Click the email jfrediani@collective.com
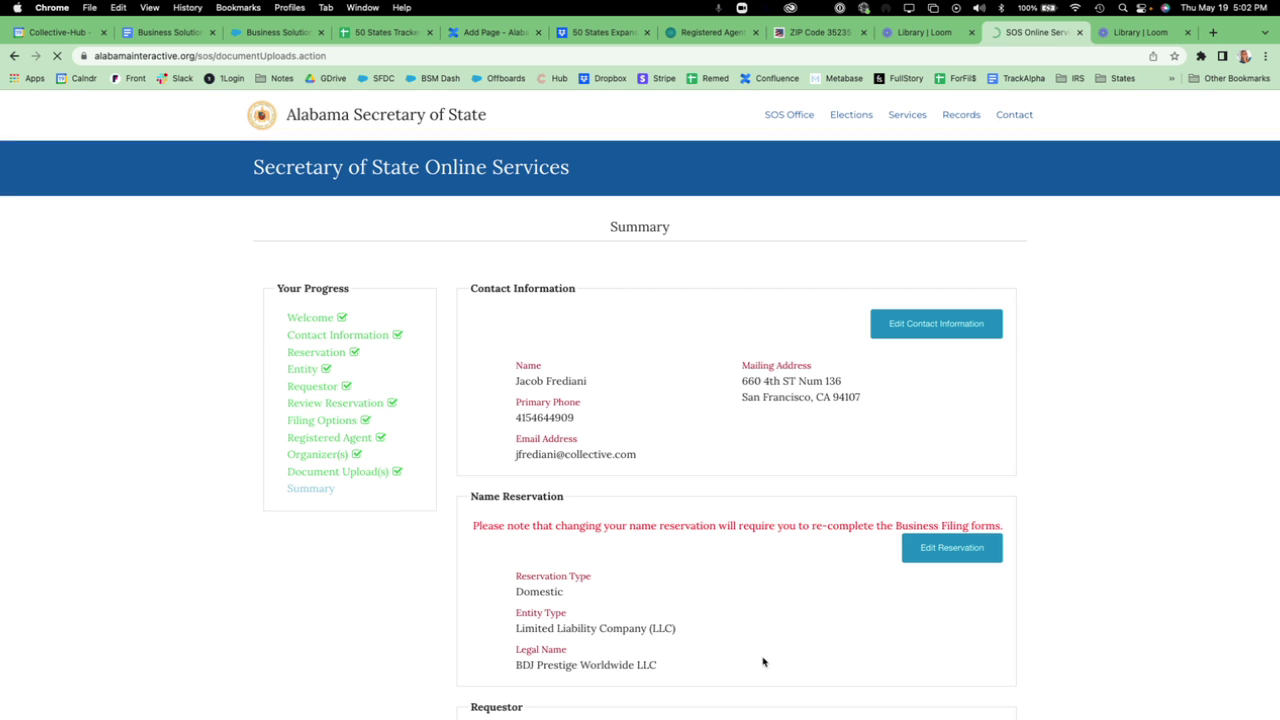The height and width of the screenshot is (720, 1280). (575, 454)
